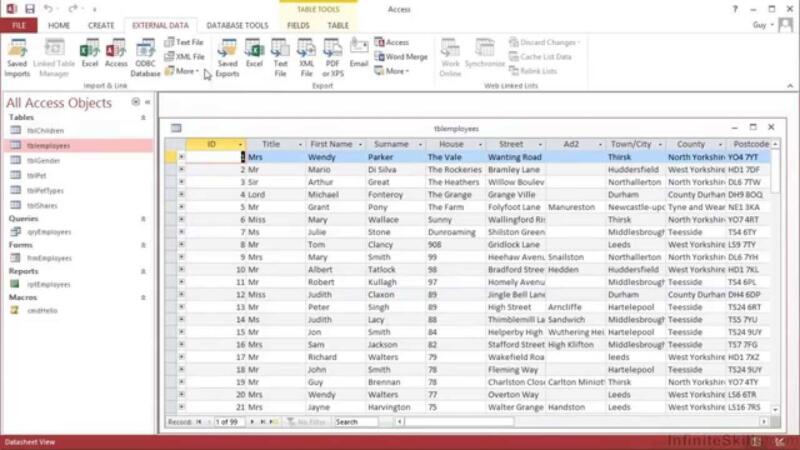Viewport: 800px width, 450px height.
Task: Open the More dropdown in Export group
Action: 396,71
